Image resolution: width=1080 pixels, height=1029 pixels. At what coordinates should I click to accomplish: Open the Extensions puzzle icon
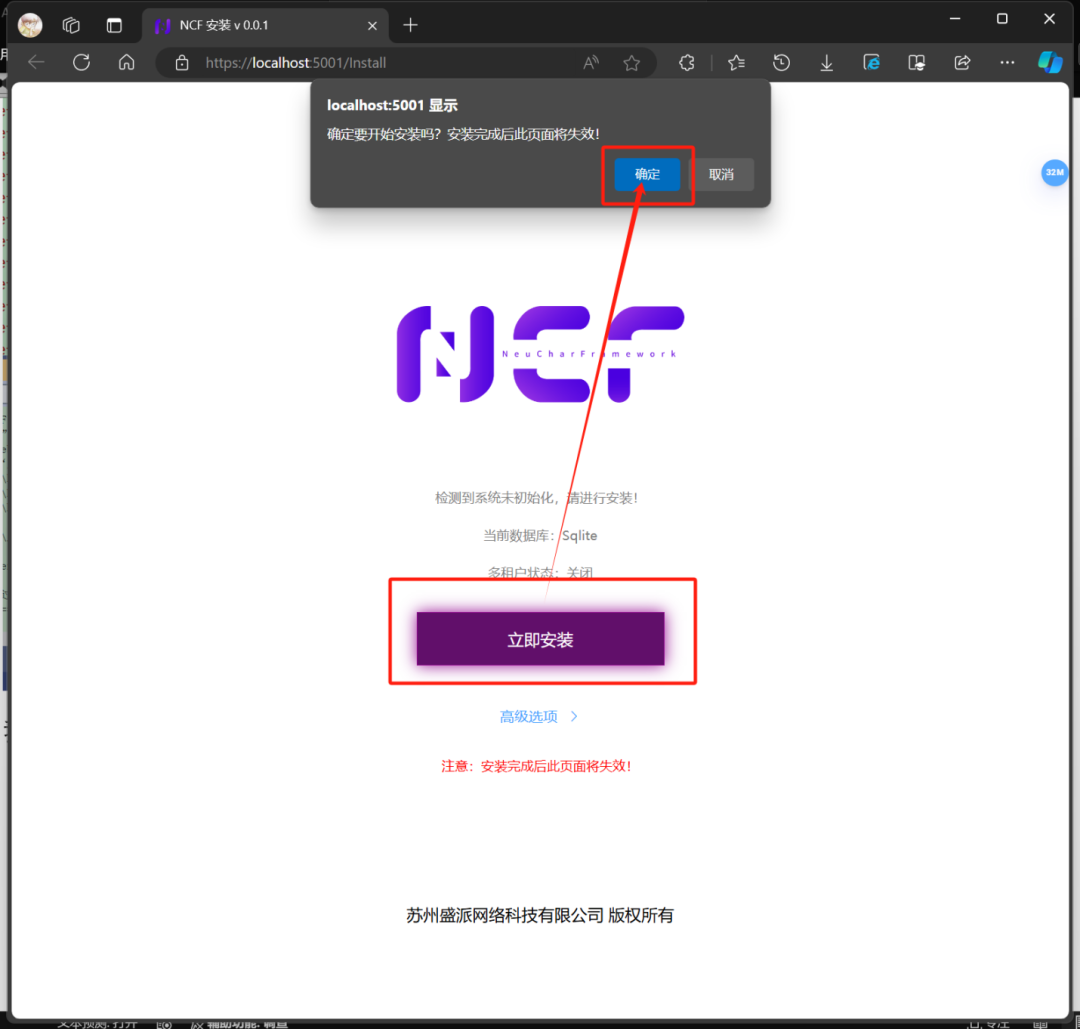pyautogui.click(x=687, y=63)
